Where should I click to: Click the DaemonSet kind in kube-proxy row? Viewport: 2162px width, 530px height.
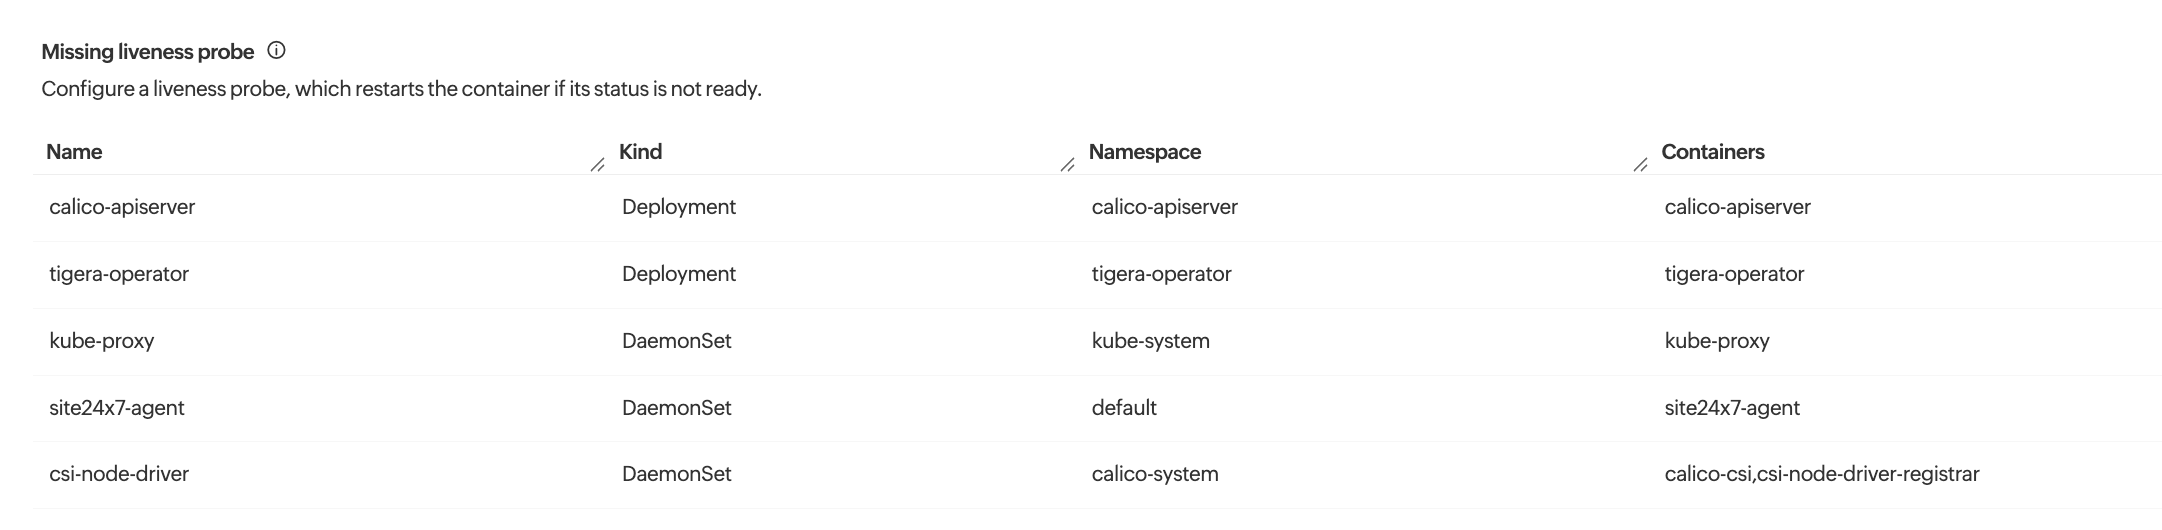point(676,341)
